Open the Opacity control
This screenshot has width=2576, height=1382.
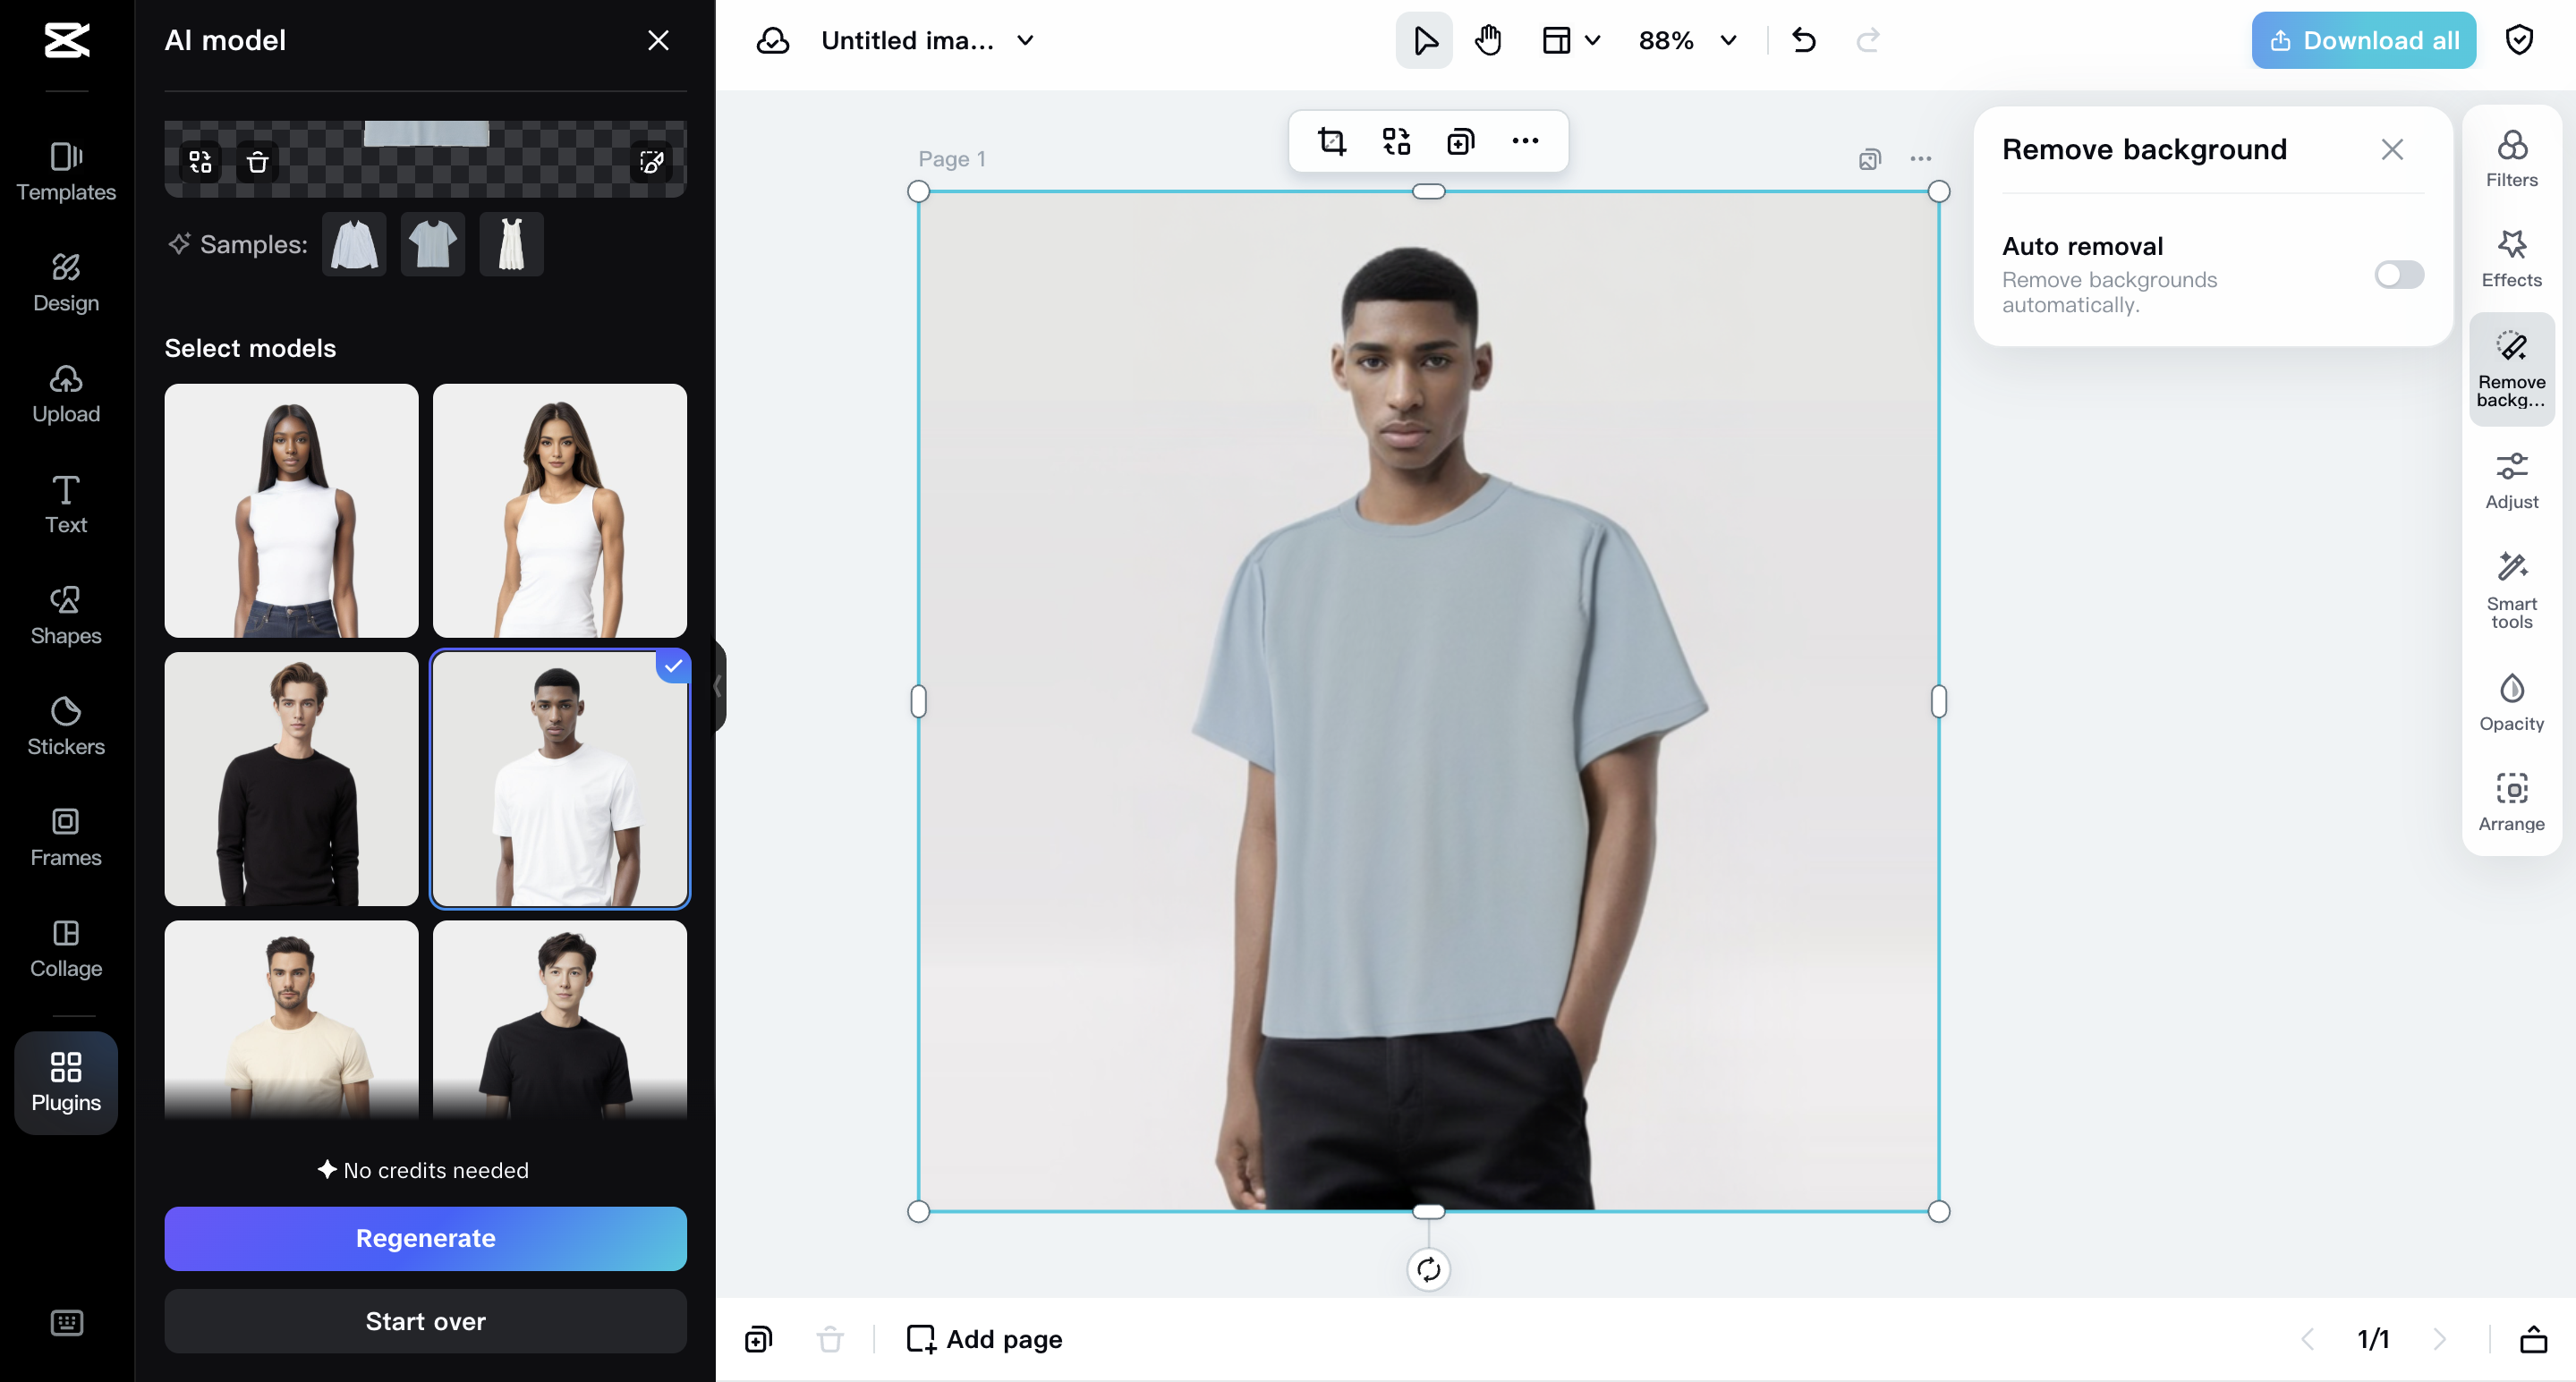(x=2510, y=702)
